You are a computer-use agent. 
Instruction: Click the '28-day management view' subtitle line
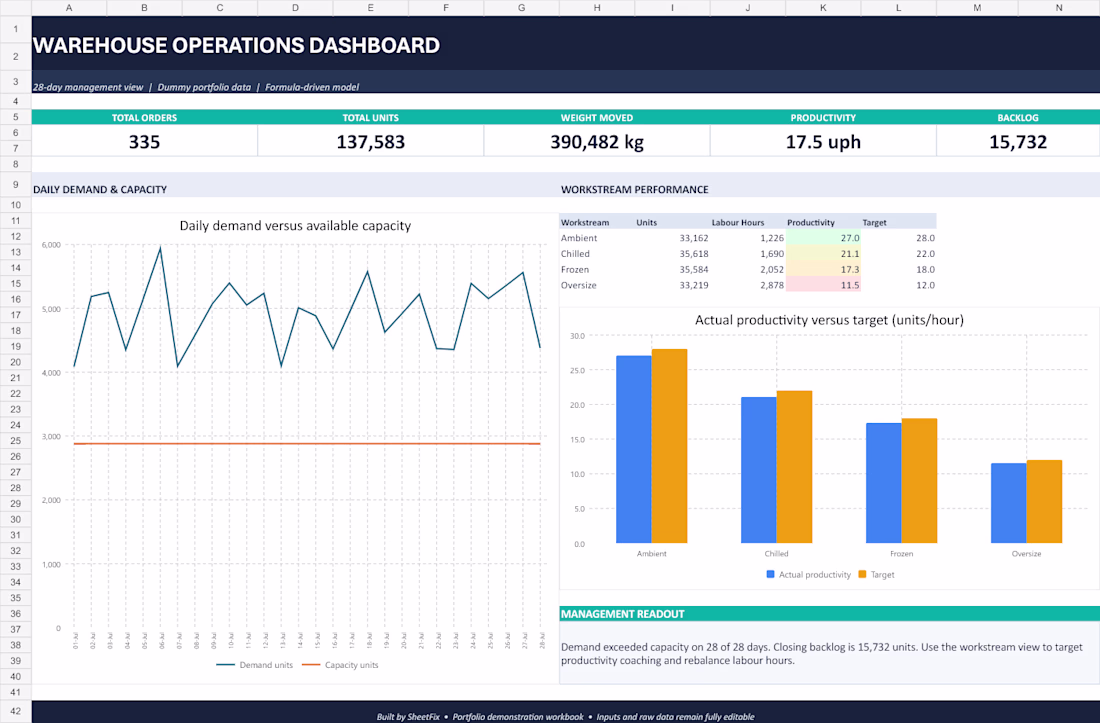pyautogui.click(x=196, y=87)
